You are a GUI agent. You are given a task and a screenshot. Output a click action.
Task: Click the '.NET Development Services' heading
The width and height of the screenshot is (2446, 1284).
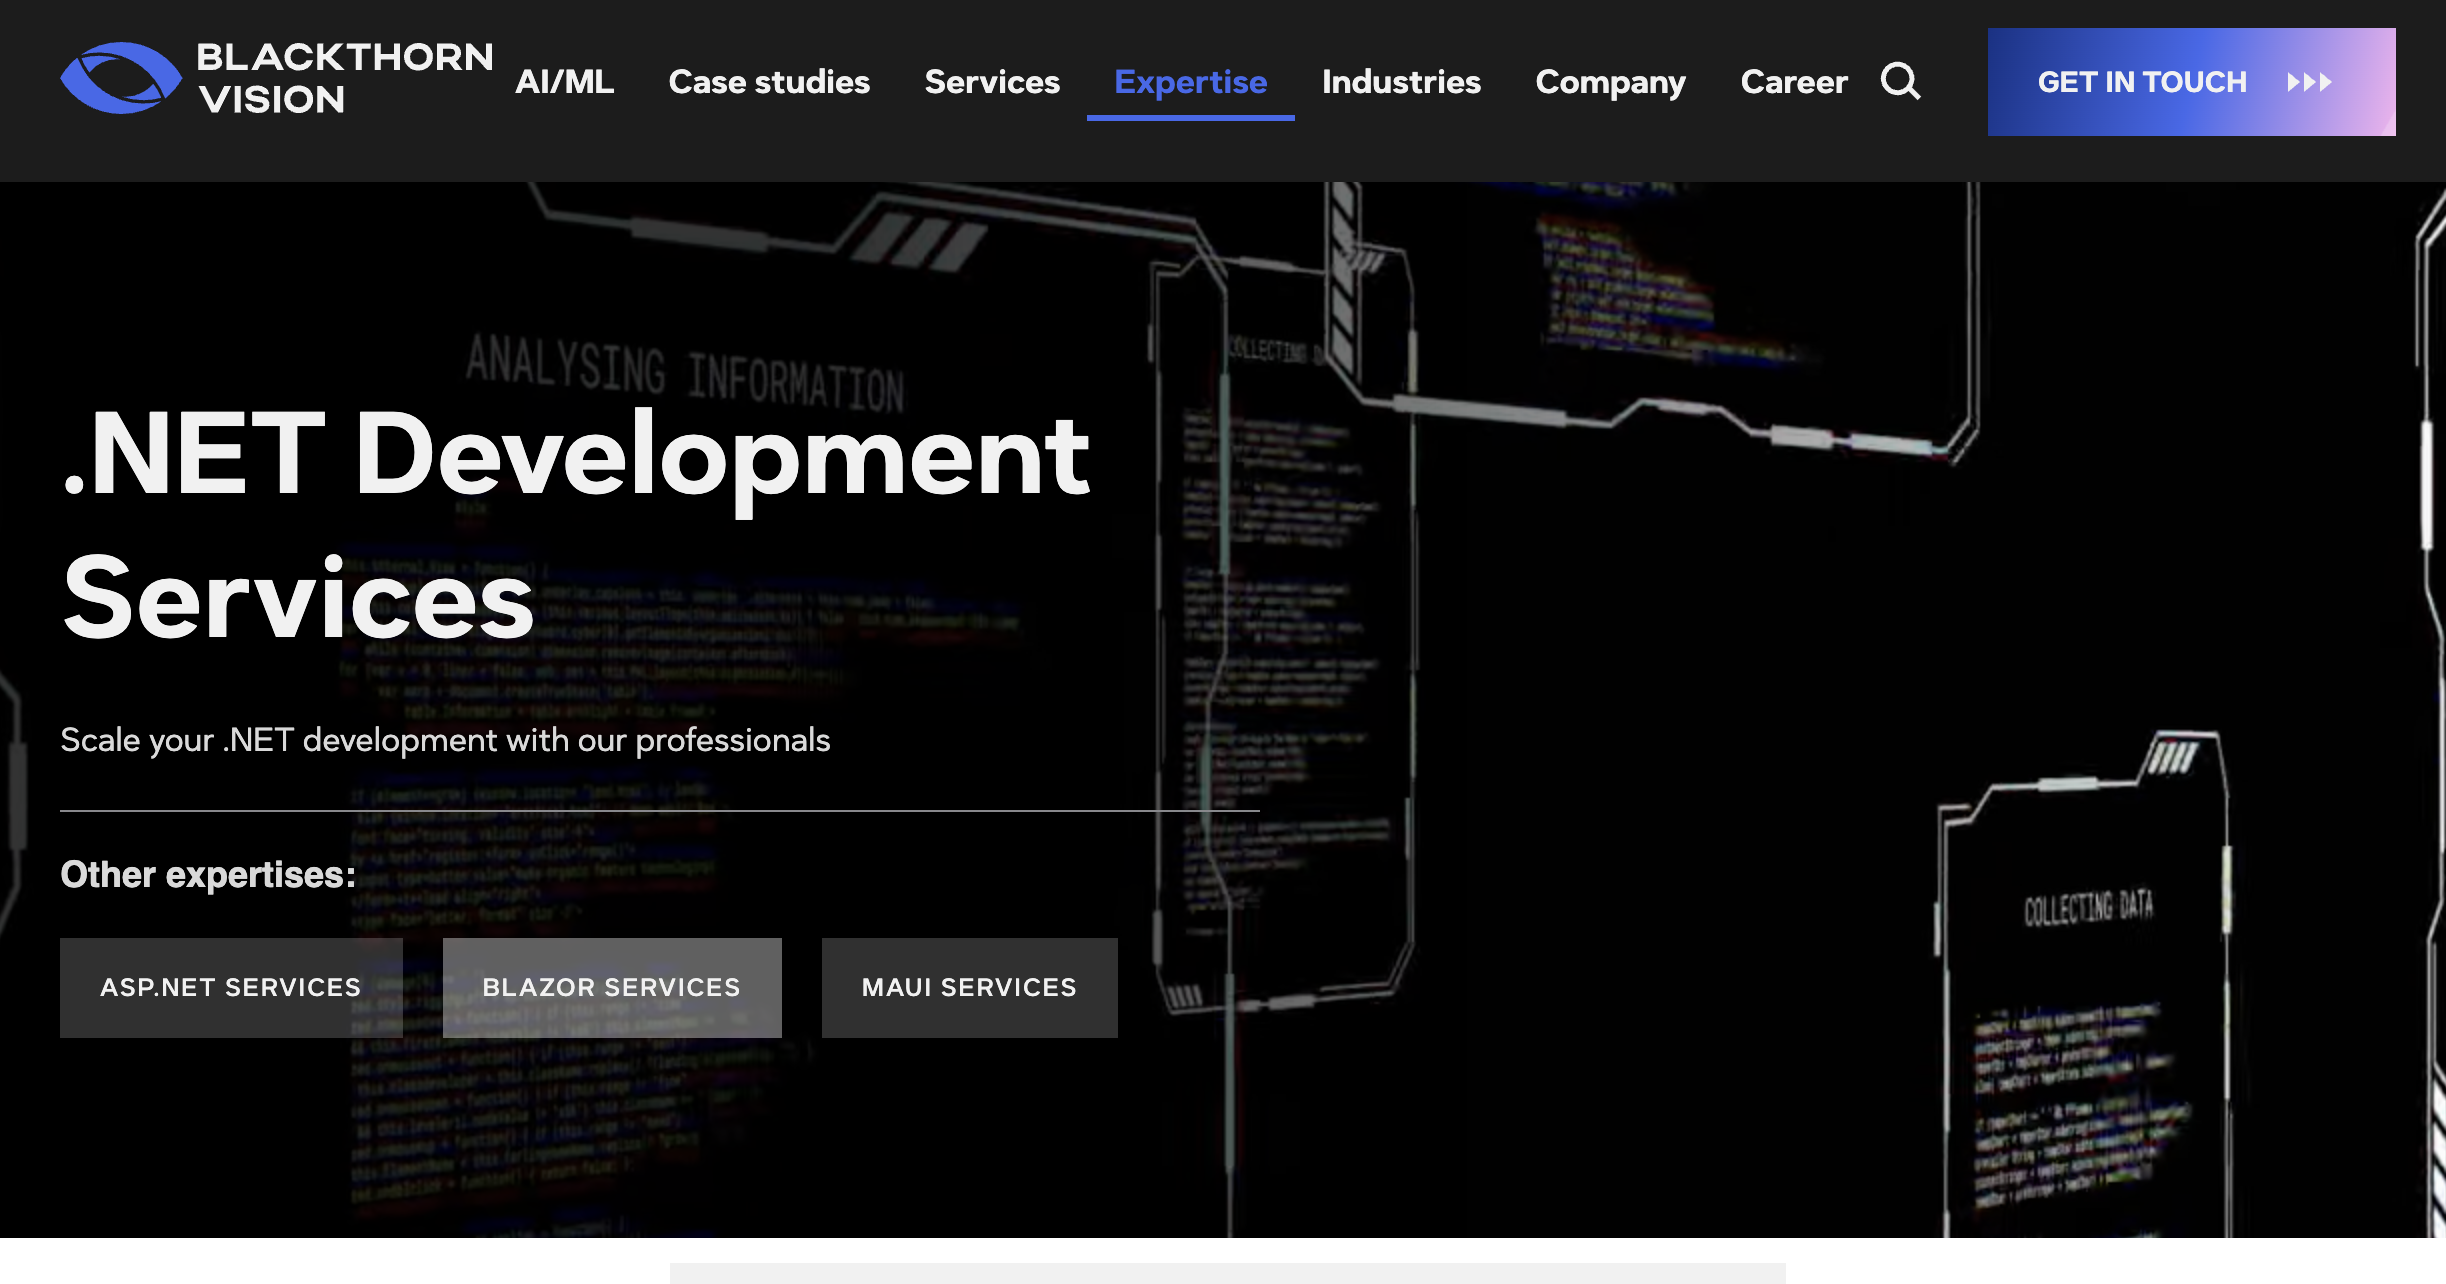pyautogui.click(x=576, y=526)
